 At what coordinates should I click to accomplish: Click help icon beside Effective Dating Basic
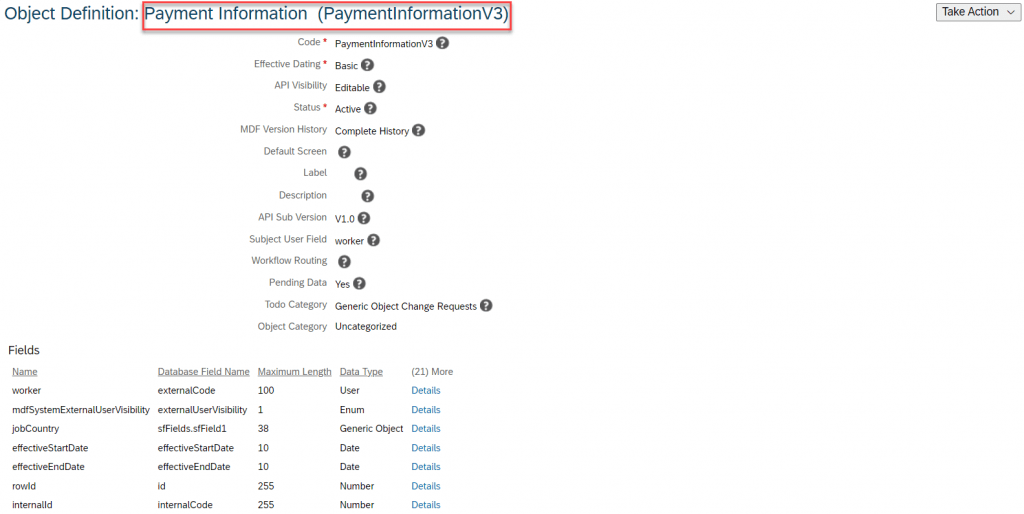pos(367,65)
